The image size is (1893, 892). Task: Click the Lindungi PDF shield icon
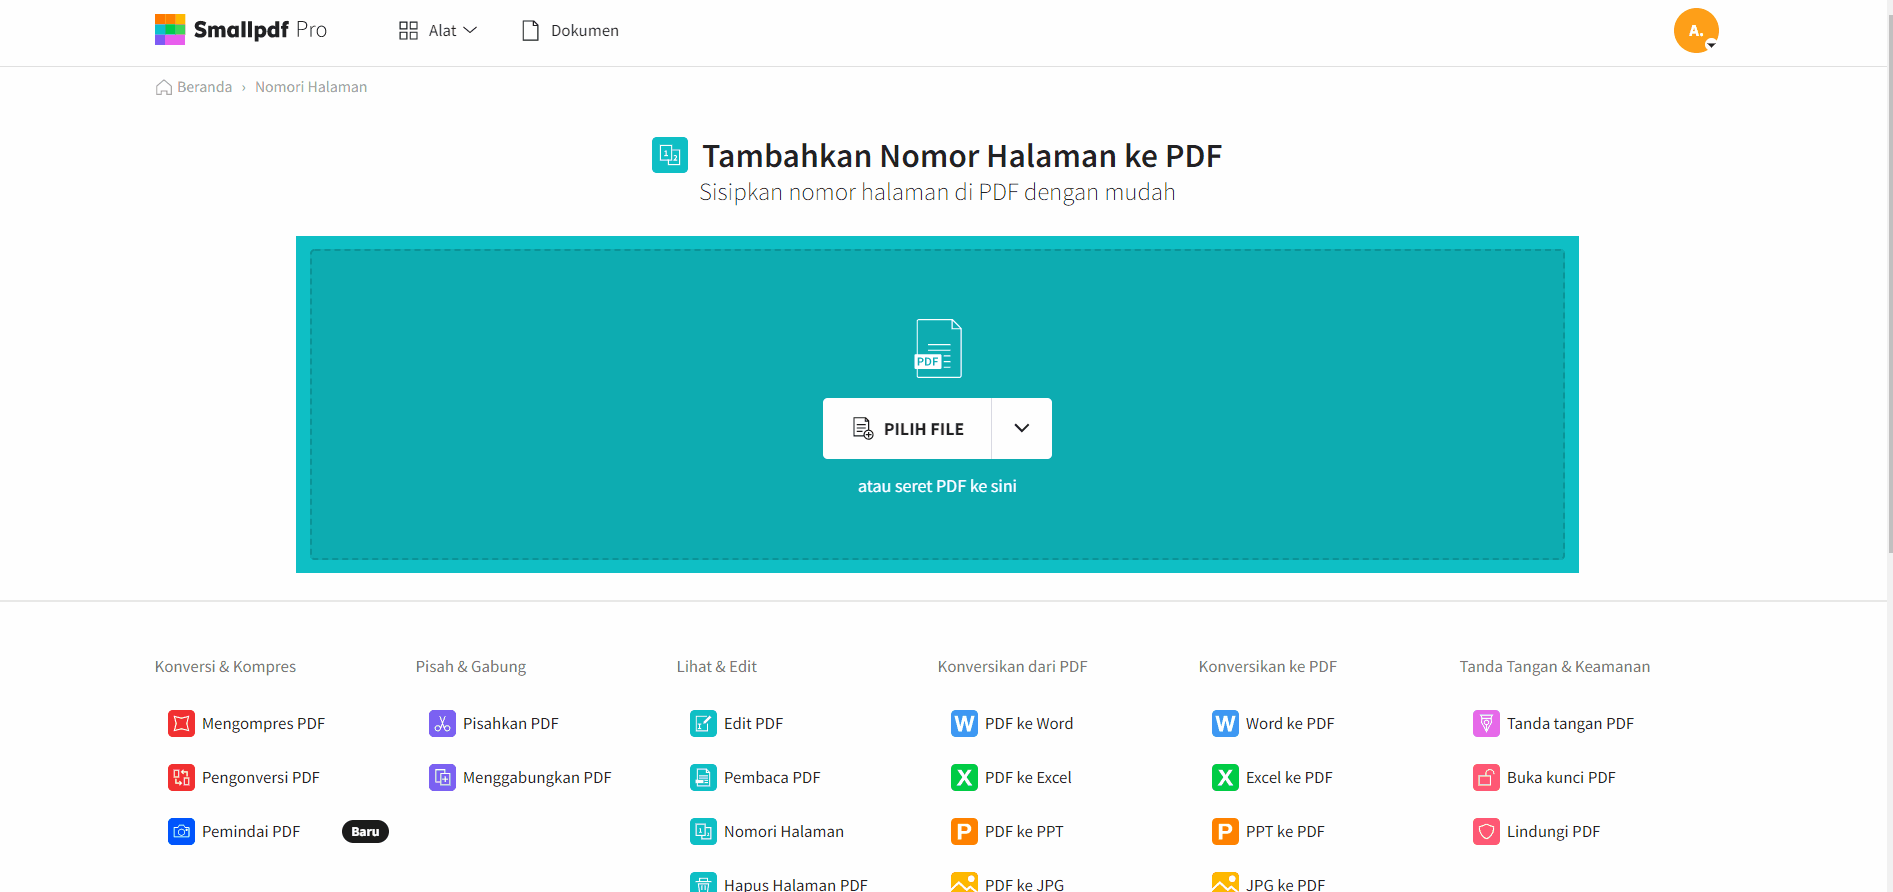[x=1486, y=831]
